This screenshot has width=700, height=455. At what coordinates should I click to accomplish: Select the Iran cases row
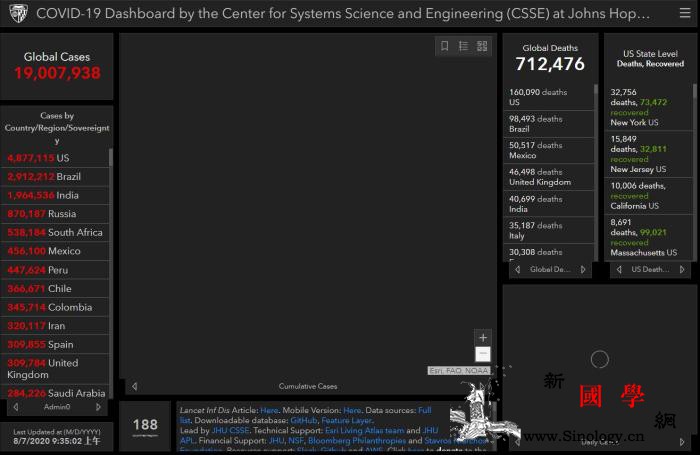[55, 326]
